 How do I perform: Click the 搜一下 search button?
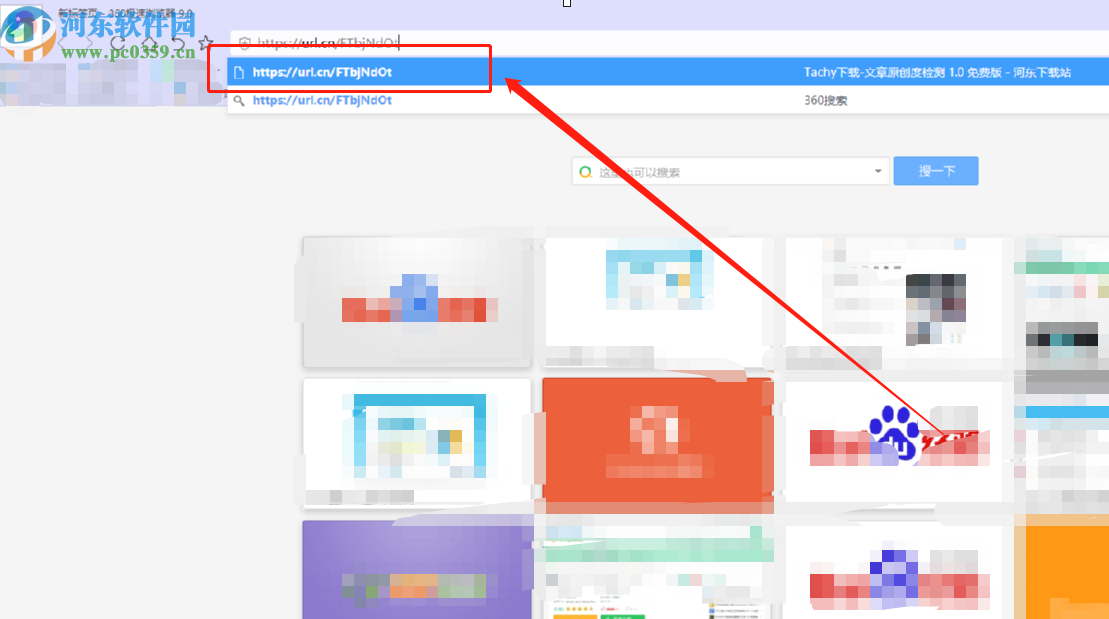[936, 171]
